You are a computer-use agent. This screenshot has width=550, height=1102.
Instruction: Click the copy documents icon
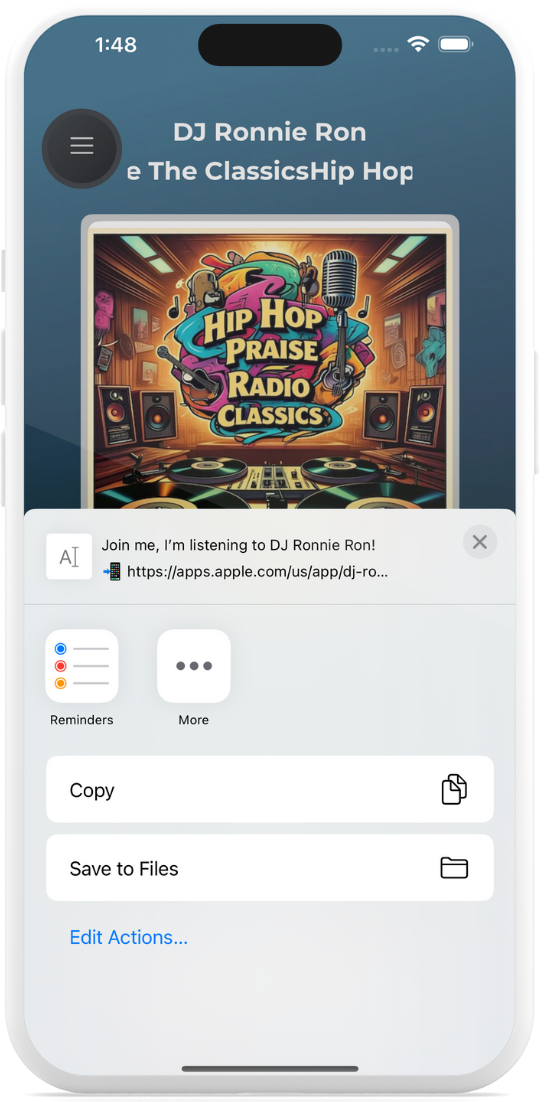(454, 789)
